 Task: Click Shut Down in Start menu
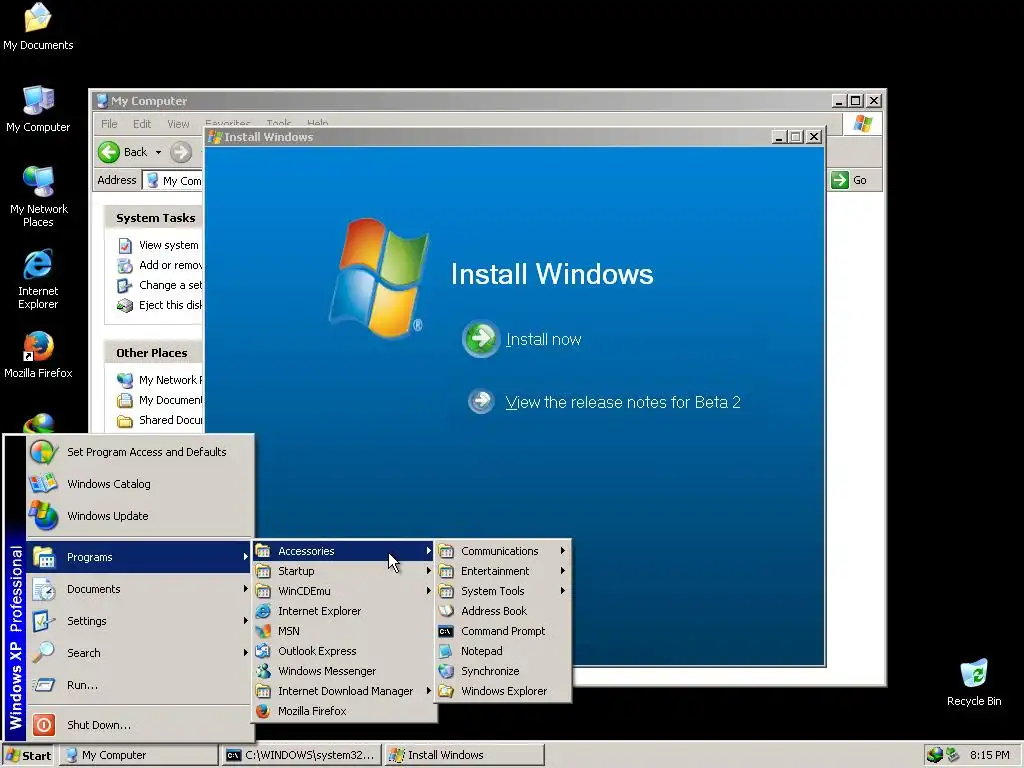coord(140,725)
